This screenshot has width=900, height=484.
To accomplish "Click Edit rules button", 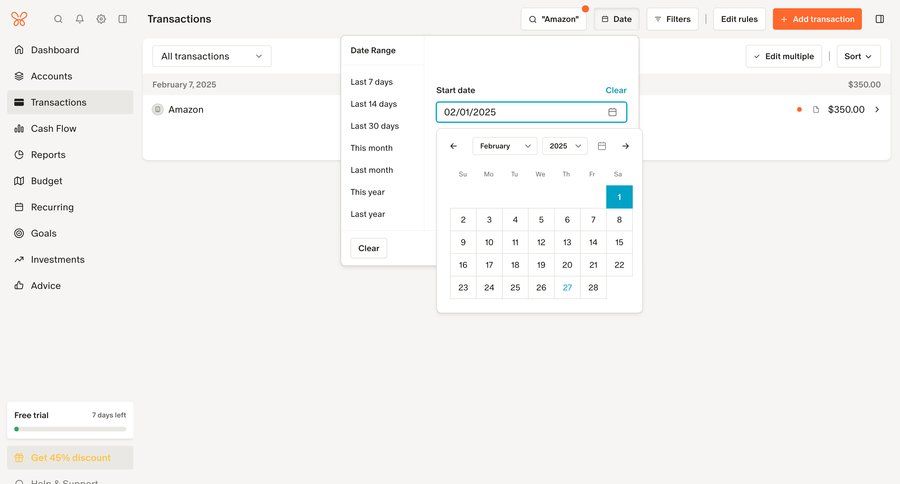I will click(739, 19).
